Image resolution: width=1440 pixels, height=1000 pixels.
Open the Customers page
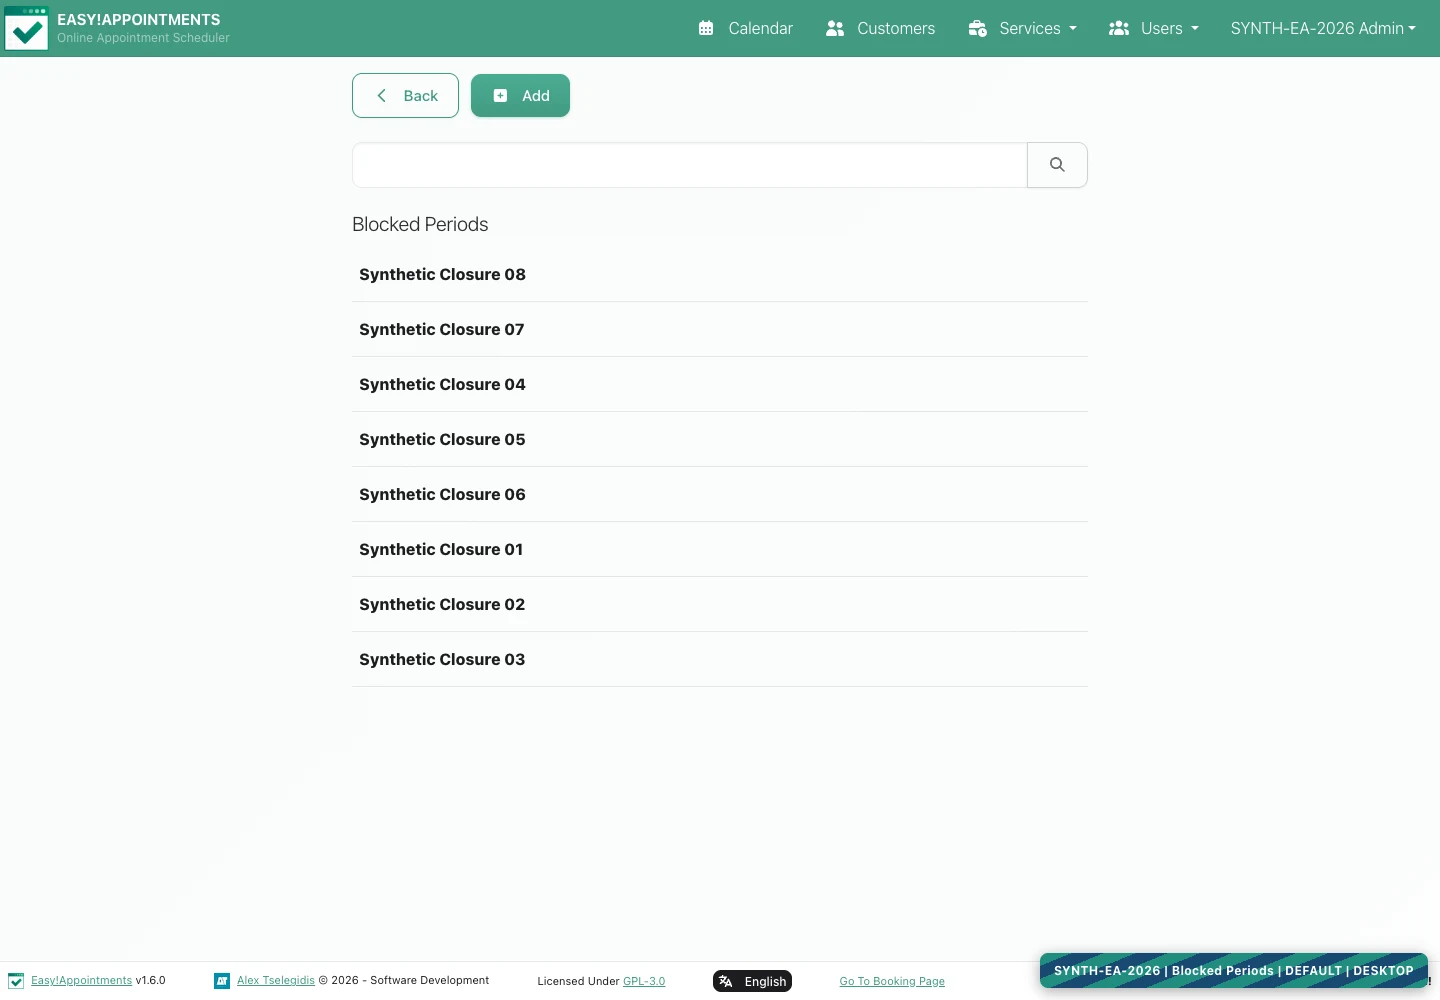(x=881, y=28)
